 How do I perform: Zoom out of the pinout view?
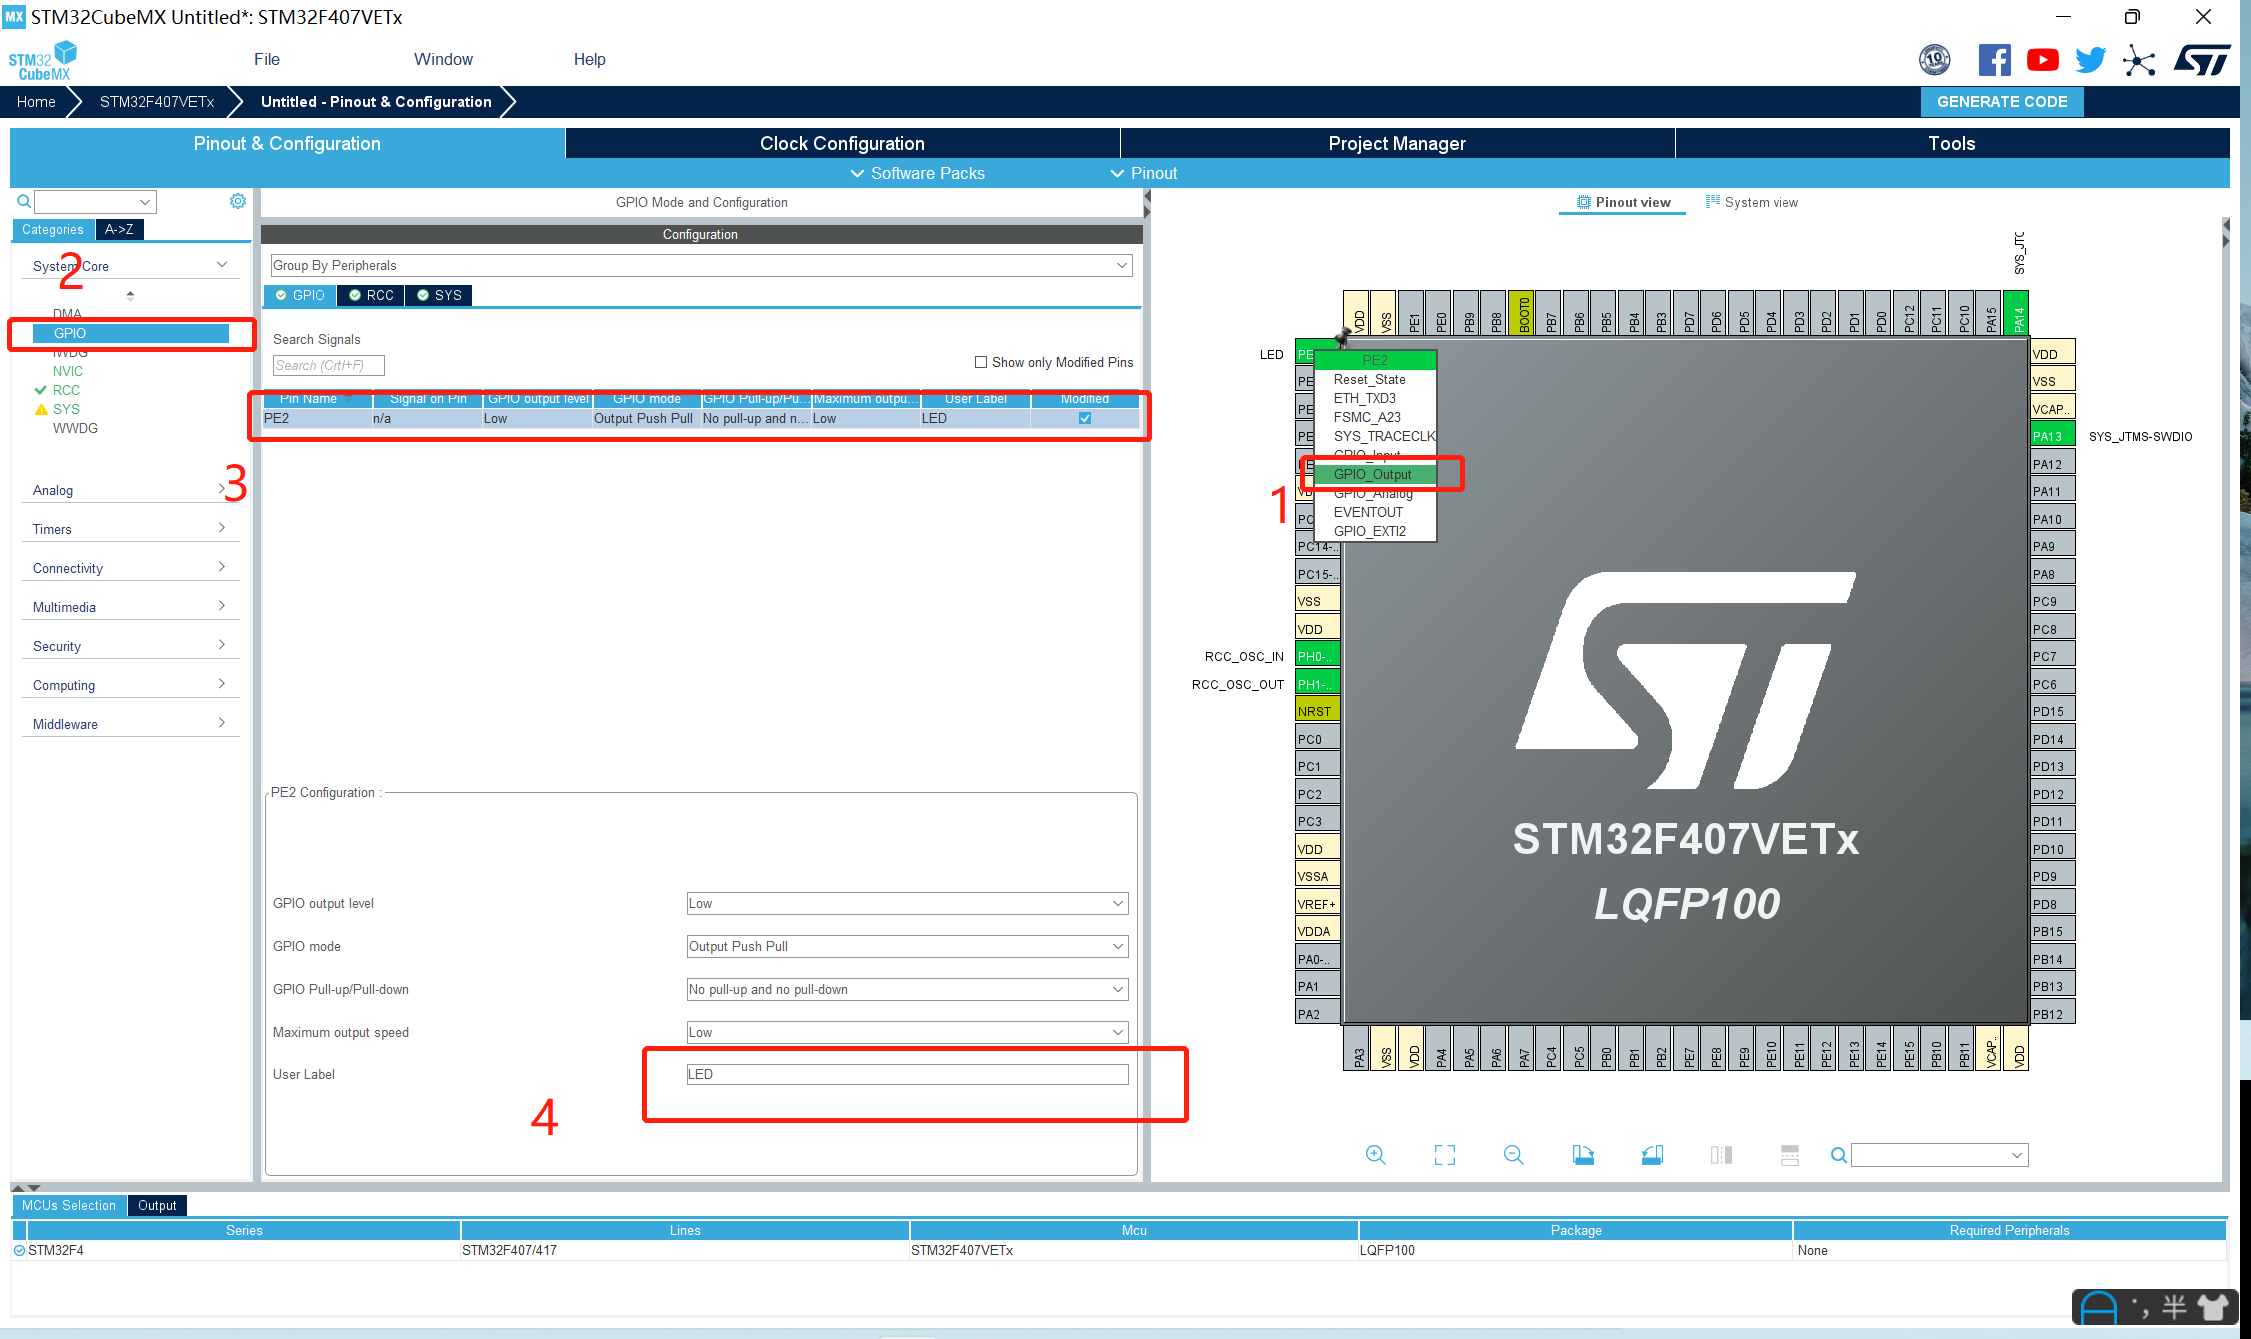[x=1514, y=1155]
